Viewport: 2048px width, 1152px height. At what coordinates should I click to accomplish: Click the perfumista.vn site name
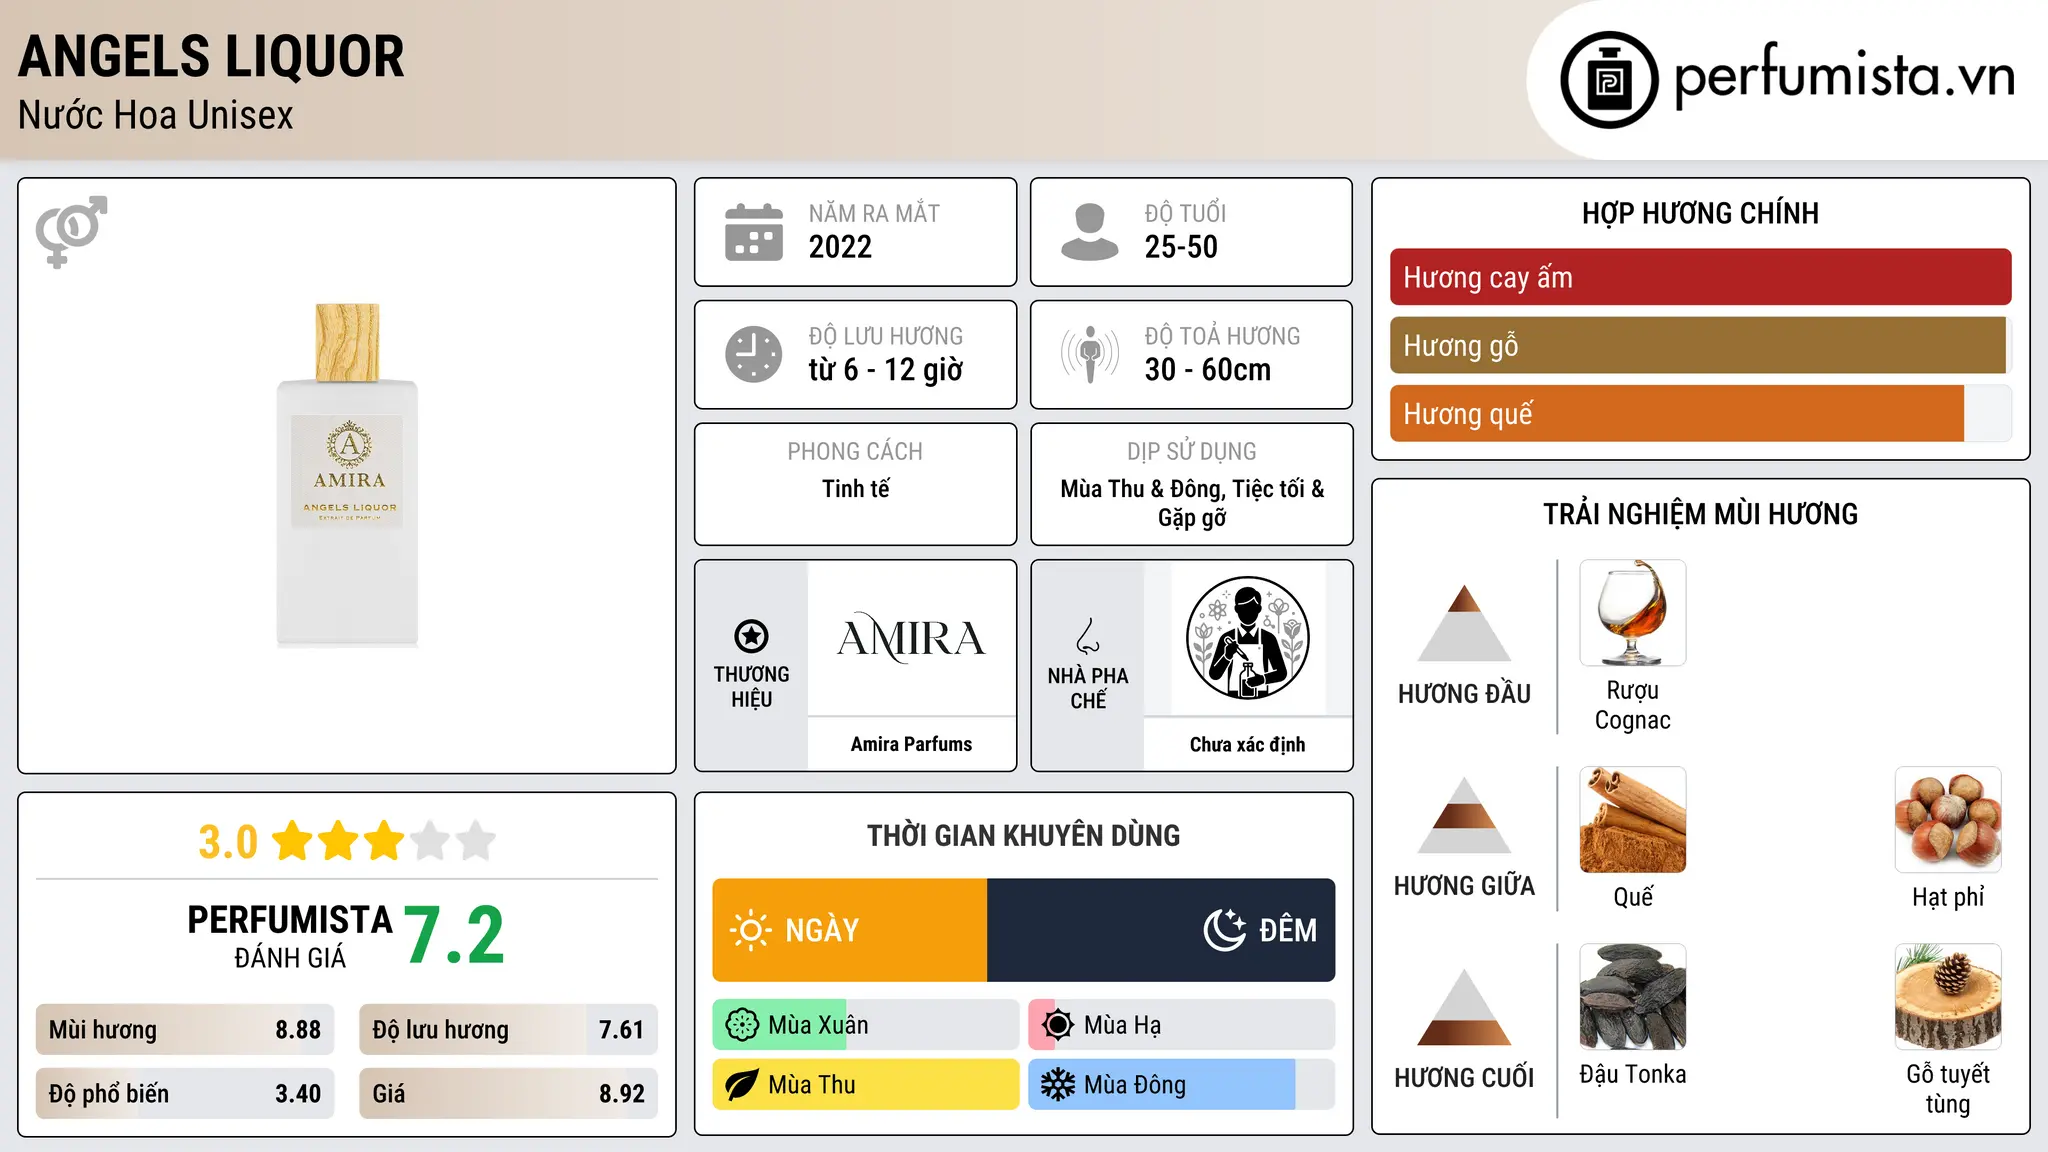[x=1844, y=77]
